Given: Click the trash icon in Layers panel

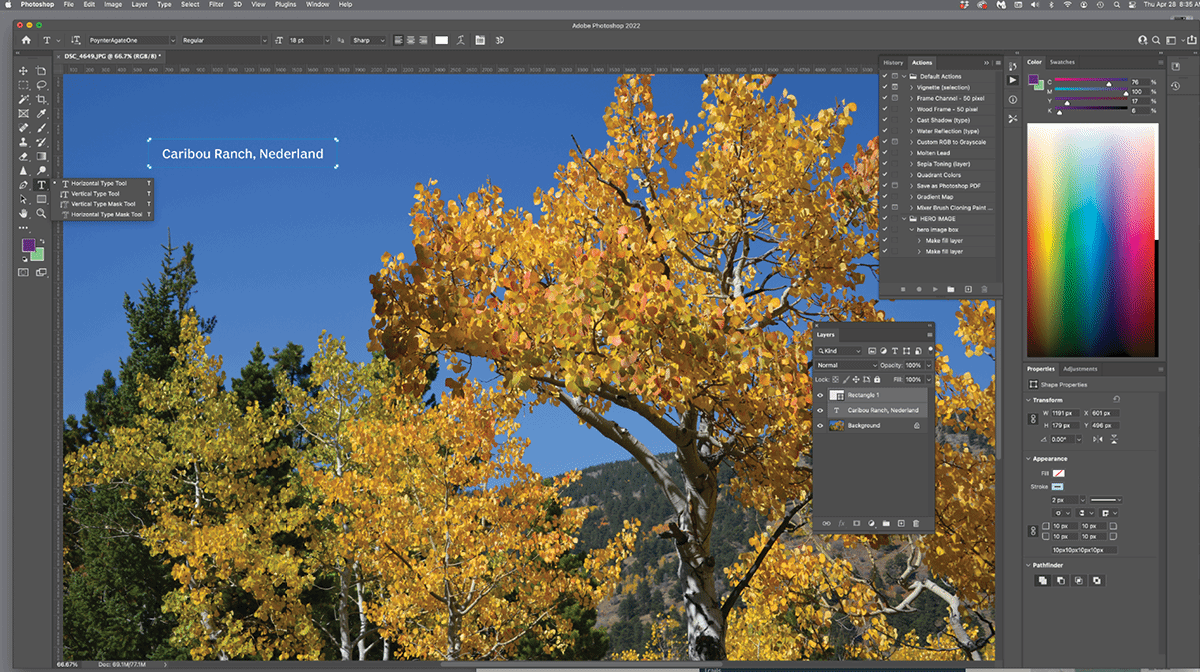Looking at the screenshot, I should pyautogui.click(x=915, y=523).
